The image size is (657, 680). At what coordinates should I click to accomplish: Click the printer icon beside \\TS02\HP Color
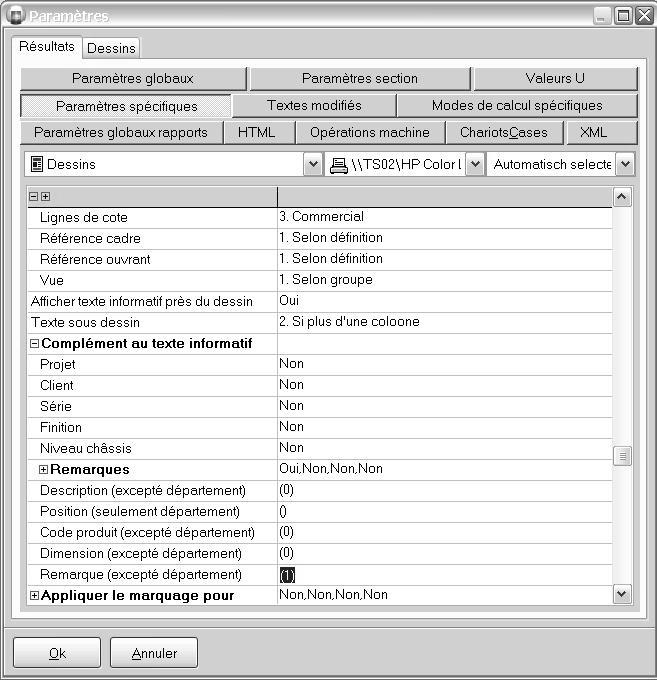(x=339, y=165)
